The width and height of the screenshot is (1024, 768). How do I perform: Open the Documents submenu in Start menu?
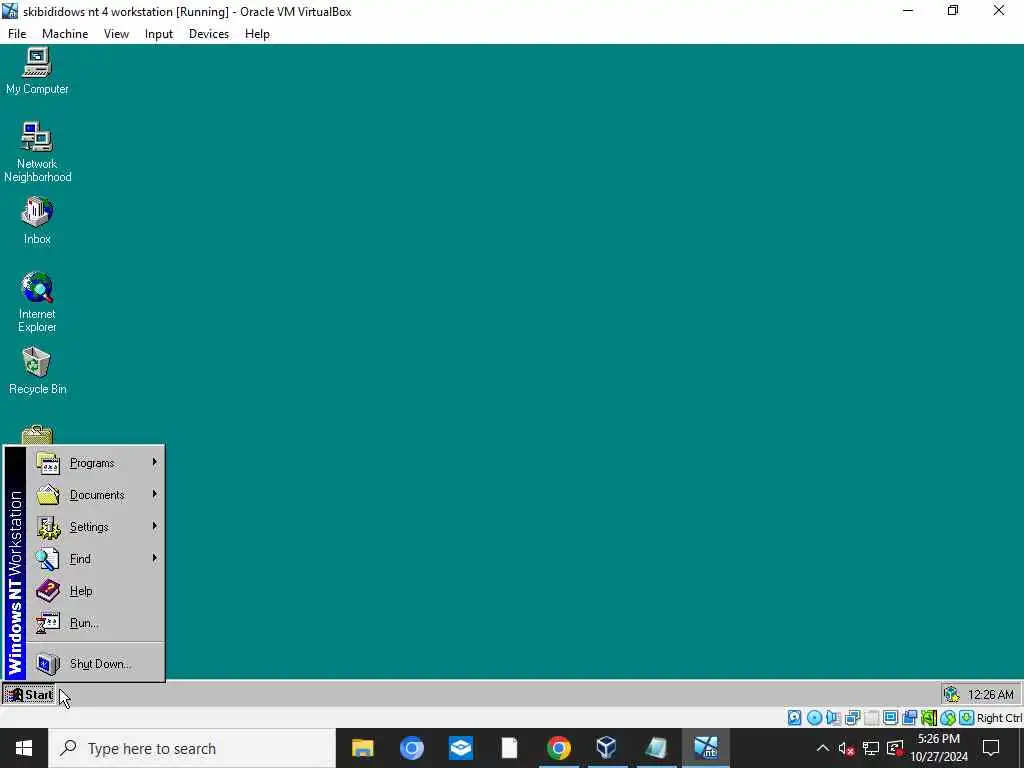96,495
